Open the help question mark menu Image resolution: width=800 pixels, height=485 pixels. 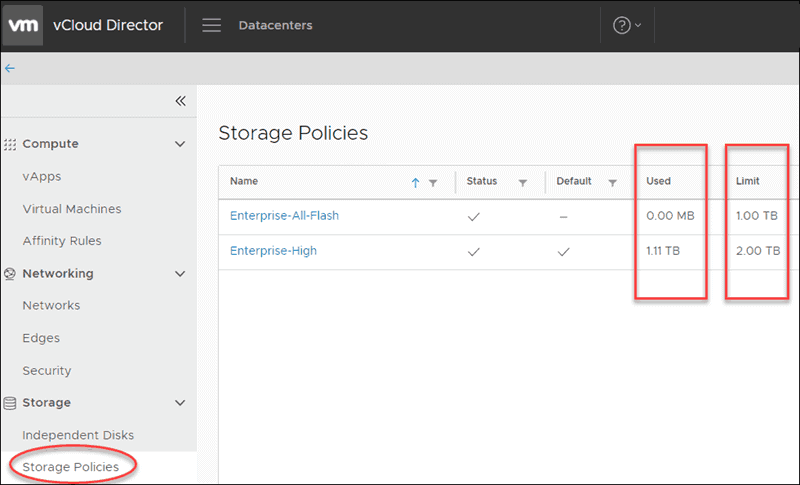[x=627, y=25]
